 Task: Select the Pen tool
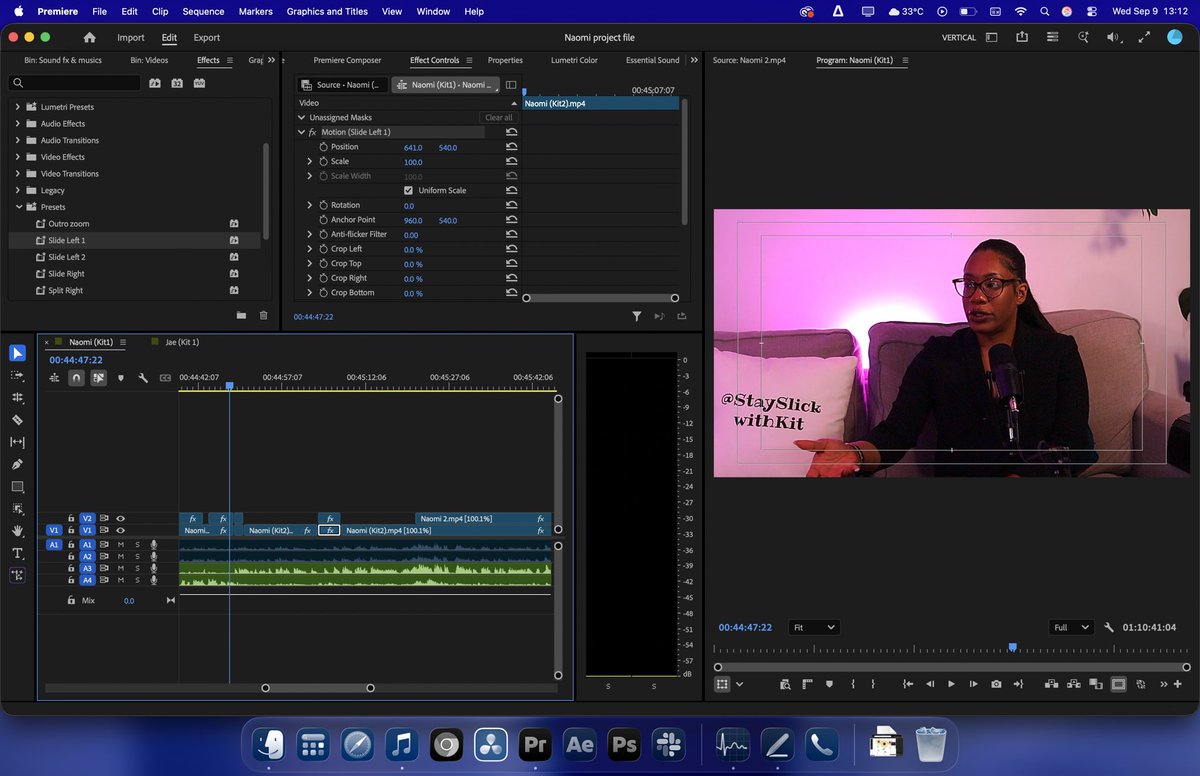(x=17, y=464)
